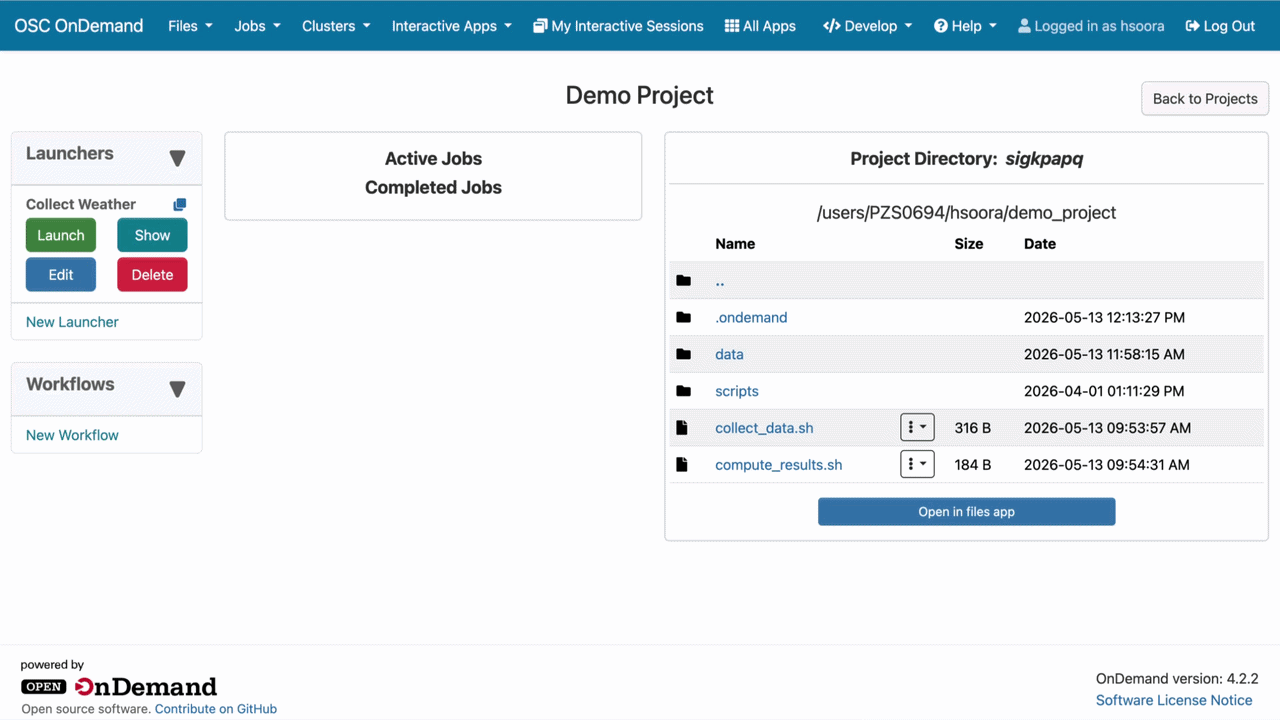Click the 316 B size value

pos(973,428)
